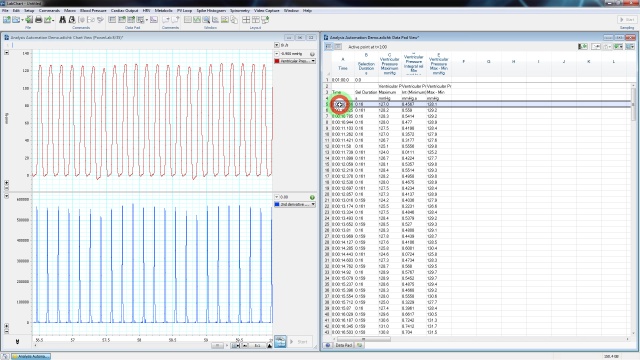Open the Blood Pressure menu
This screenshot has width=640, height=360.
(93, 11)
